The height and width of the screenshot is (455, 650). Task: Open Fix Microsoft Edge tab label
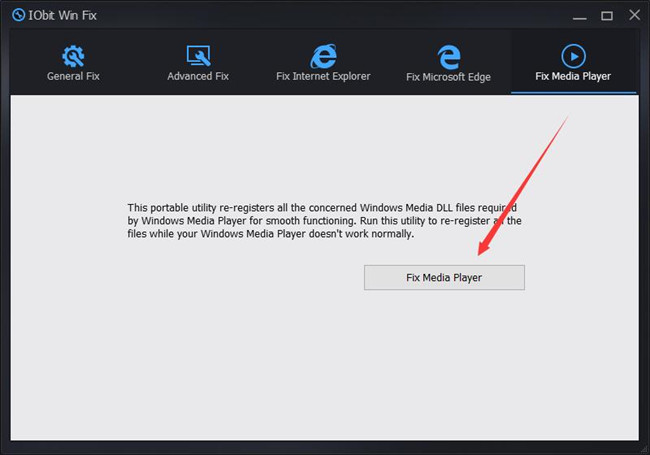[449, 77]
